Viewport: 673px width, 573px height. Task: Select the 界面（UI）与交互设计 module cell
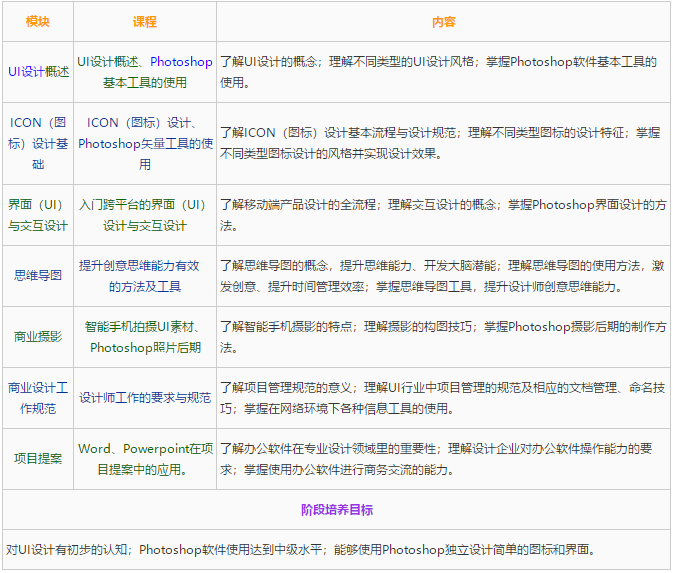pyautogui.click(x=38, y=215)
